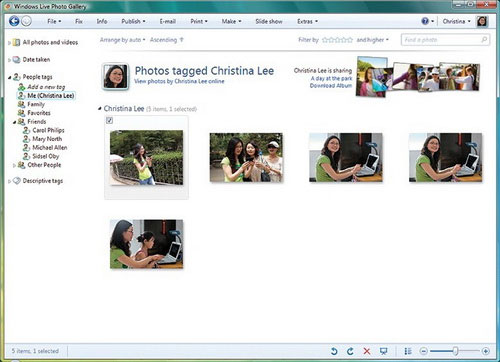Image resolution: width=500 pixels, height=362 pixels.
Task: Open the Print menu
Action: (199, 21)
